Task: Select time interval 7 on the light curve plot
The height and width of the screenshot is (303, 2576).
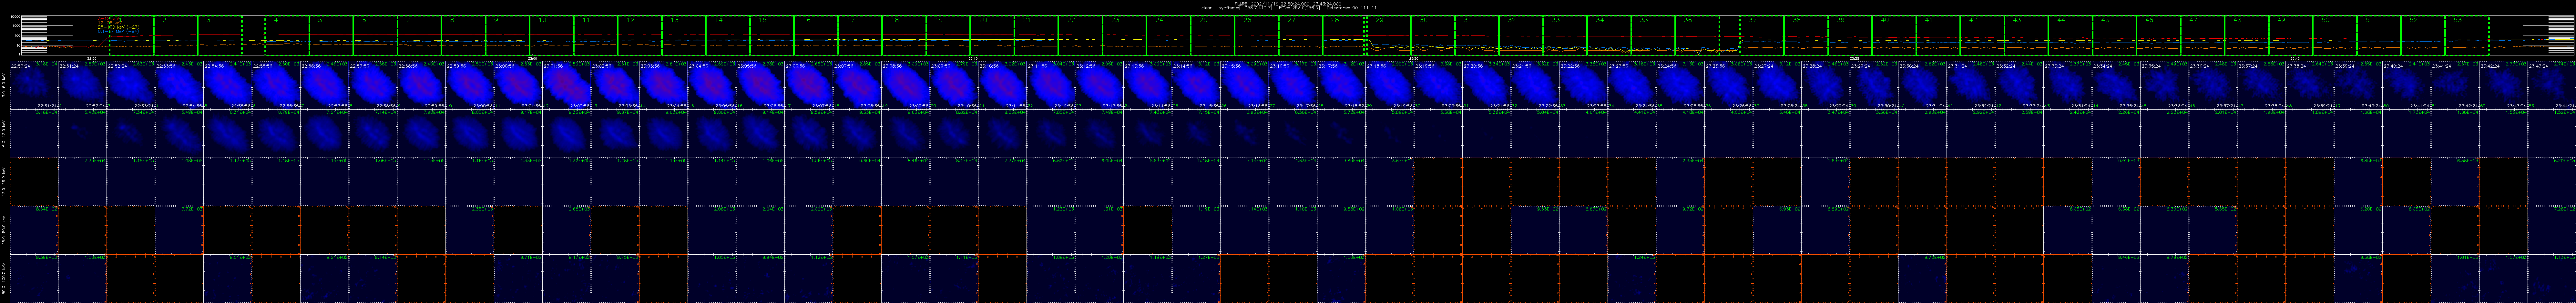Action: pyautogui.click(x=419, y=35)
